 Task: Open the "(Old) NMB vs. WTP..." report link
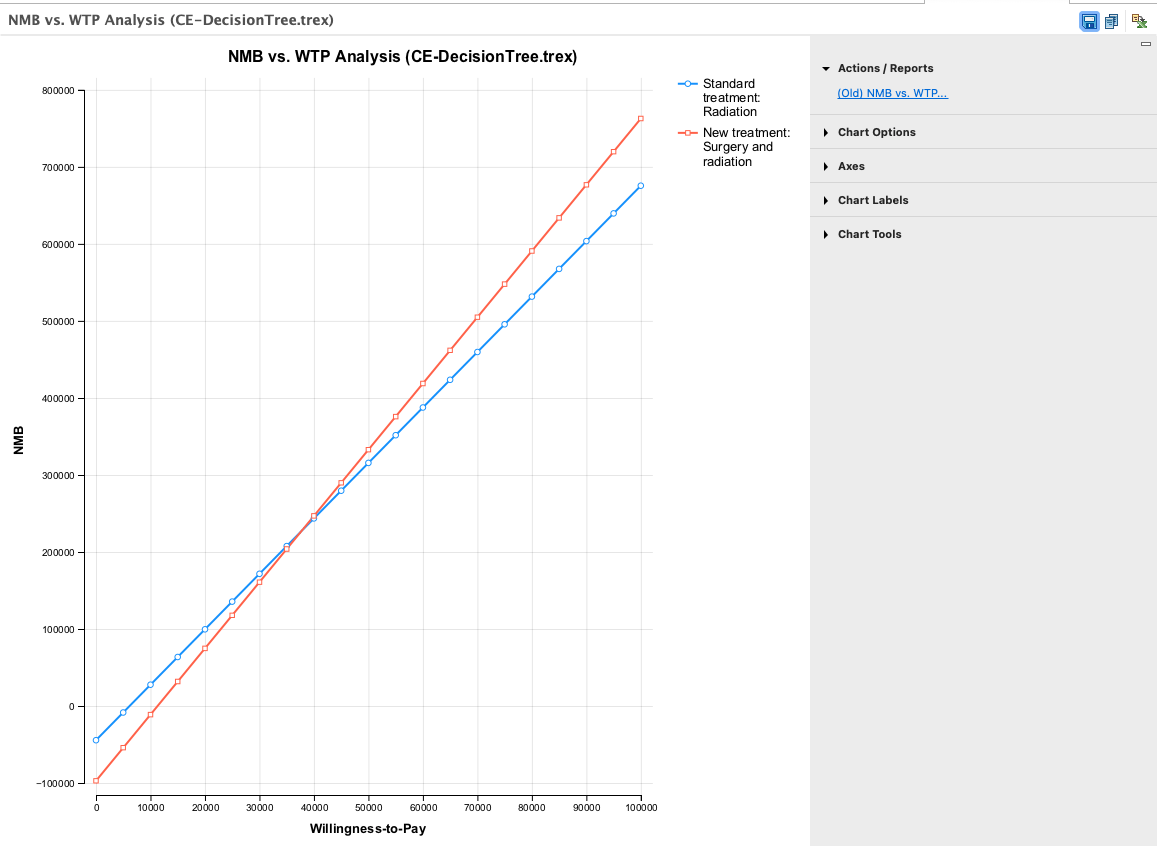click(x=892, y=92)
